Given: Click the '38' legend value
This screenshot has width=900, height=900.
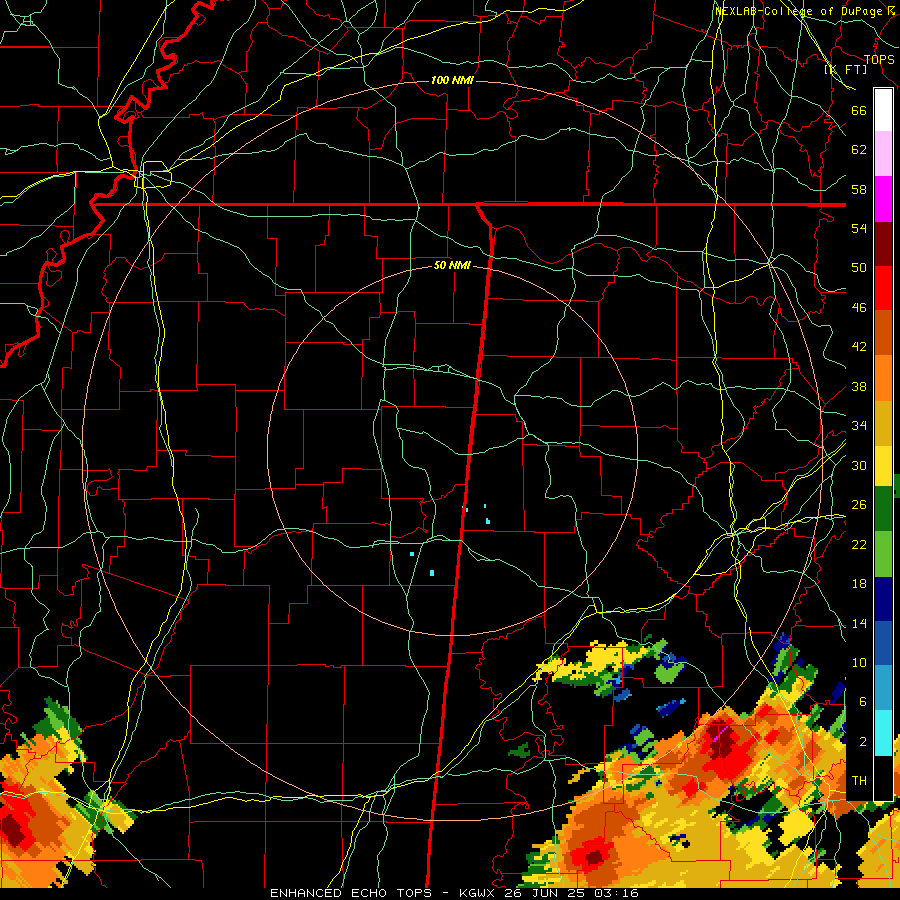Looking at the screenshot, I should [x=859, y=387].
